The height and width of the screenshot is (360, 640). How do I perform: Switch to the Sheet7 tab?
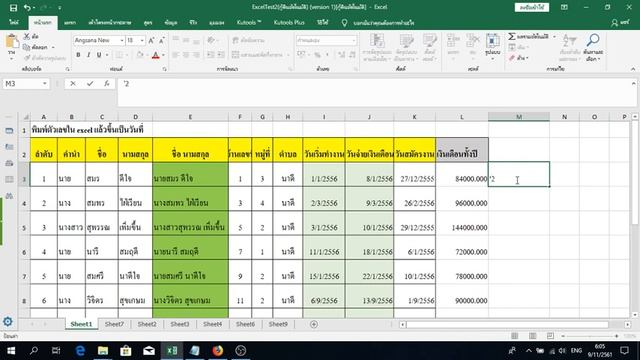click(x=114, y=324)
